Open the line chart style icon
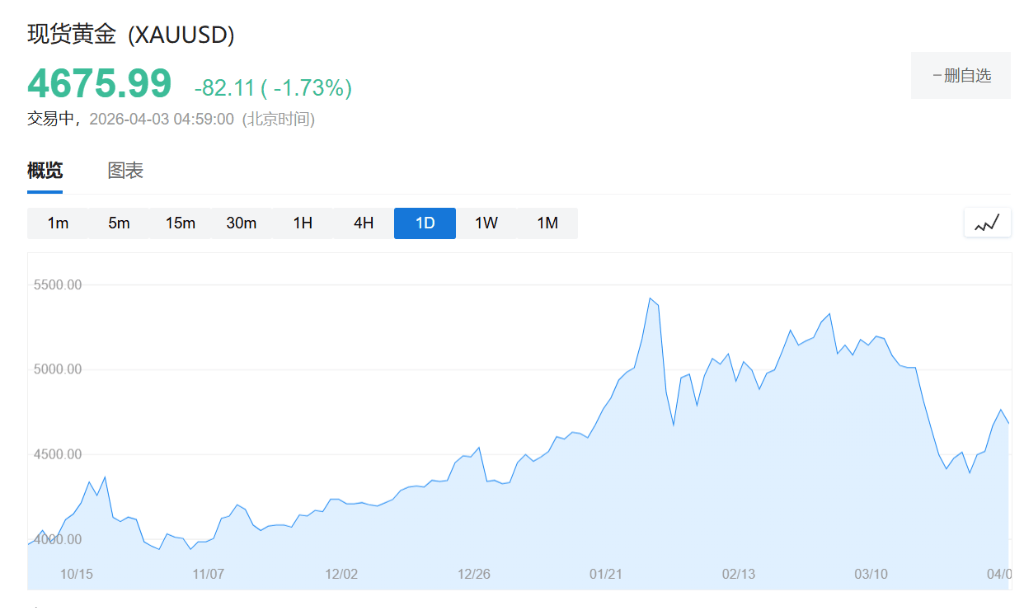This screenshot has height=608, width=1024. [x=987, y=223]
